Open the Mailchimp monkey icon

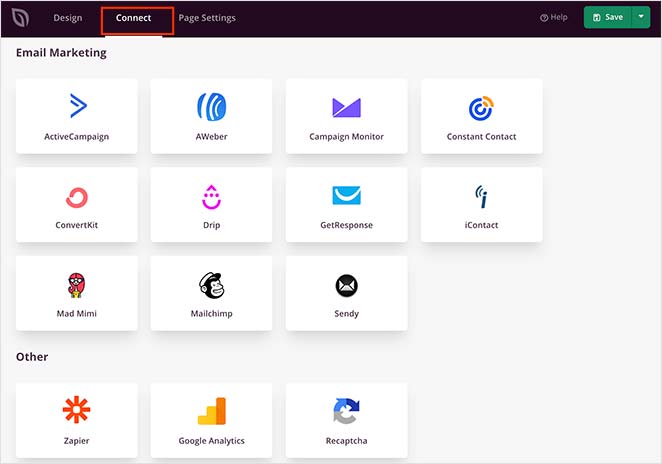(x=211, y=285)
